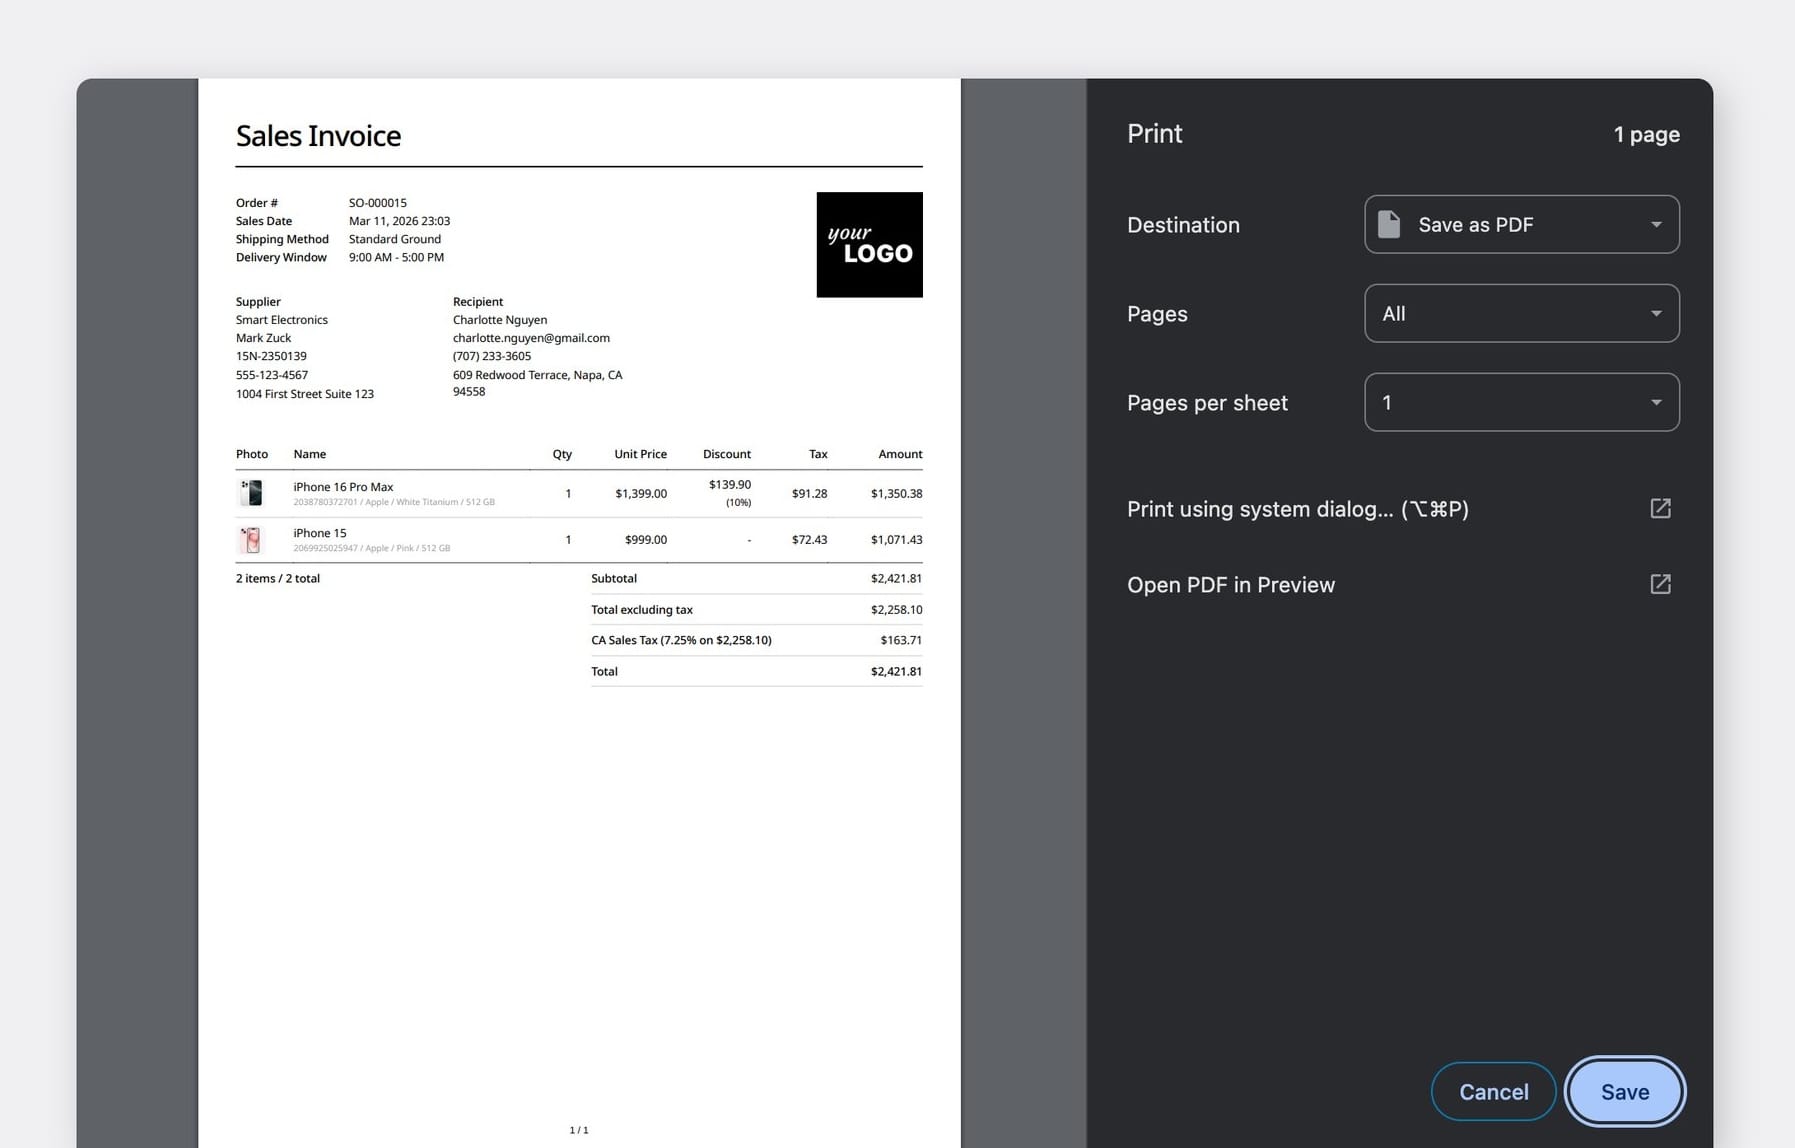The image size is (1795, 1148).
Task: Click the external link icon beside system dialog
Action: click(1661, 508)
